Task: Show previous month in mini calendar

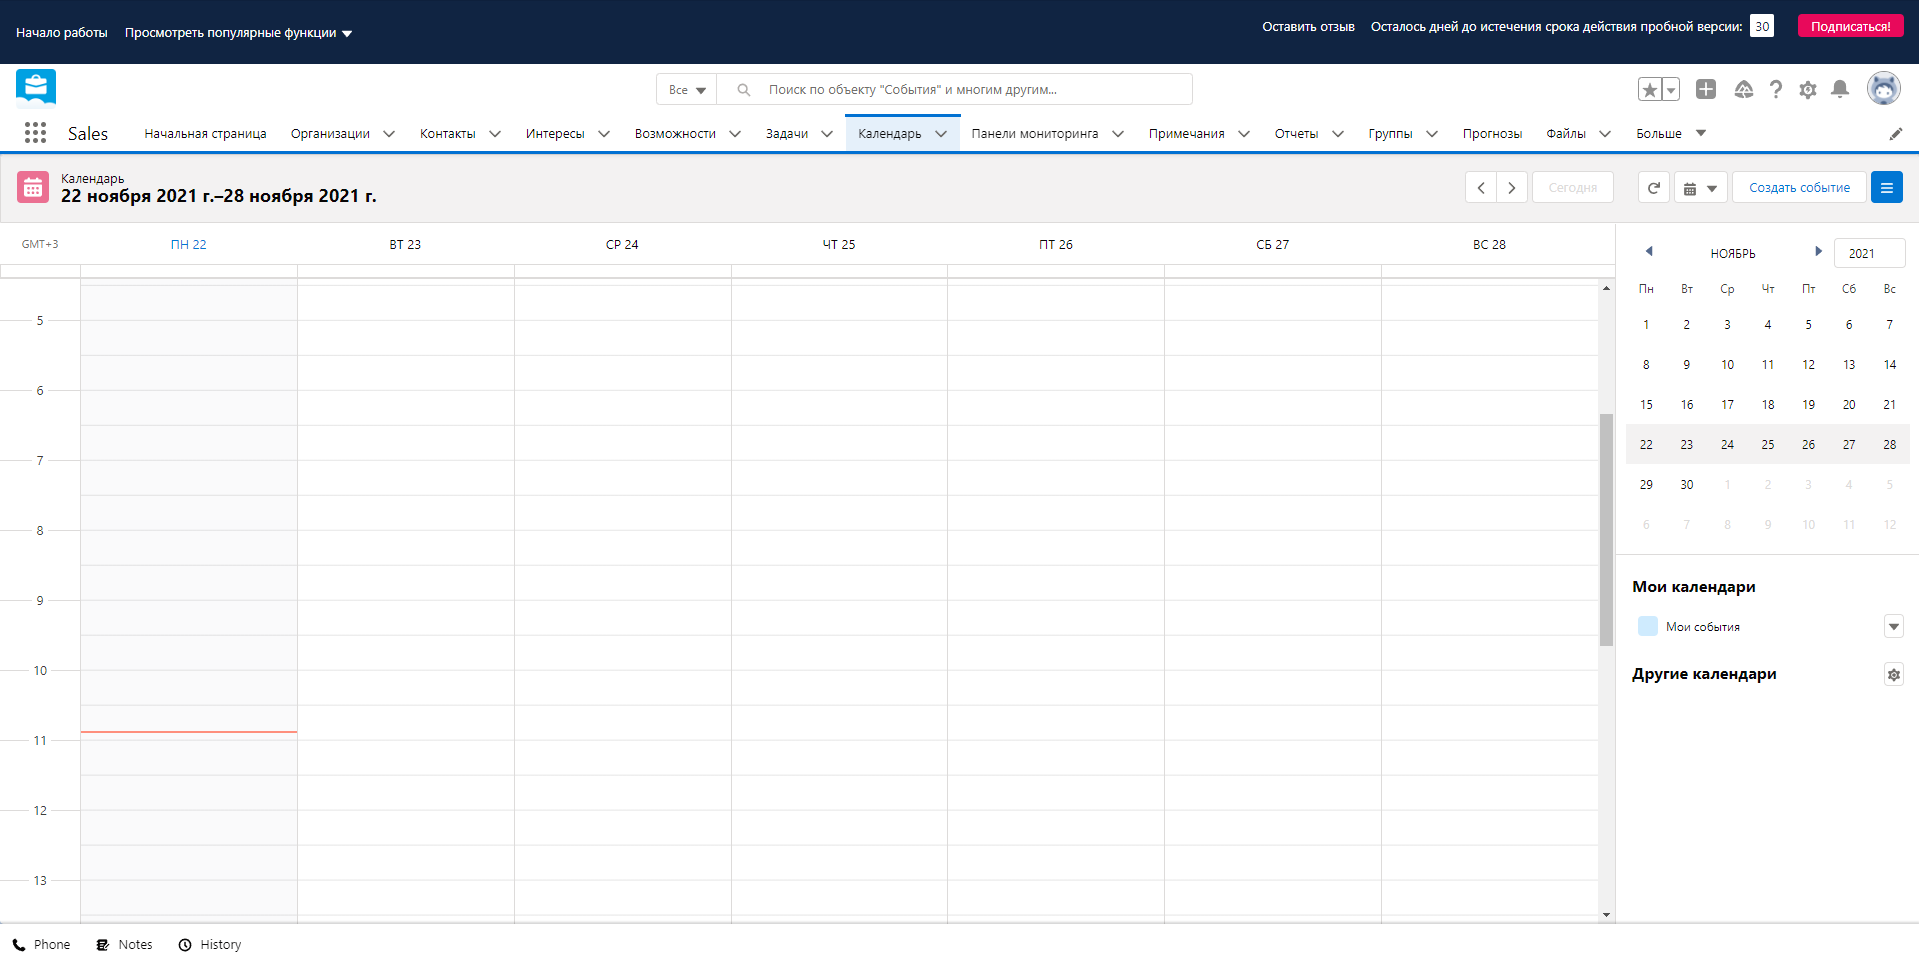Action: coord(1649,251)
